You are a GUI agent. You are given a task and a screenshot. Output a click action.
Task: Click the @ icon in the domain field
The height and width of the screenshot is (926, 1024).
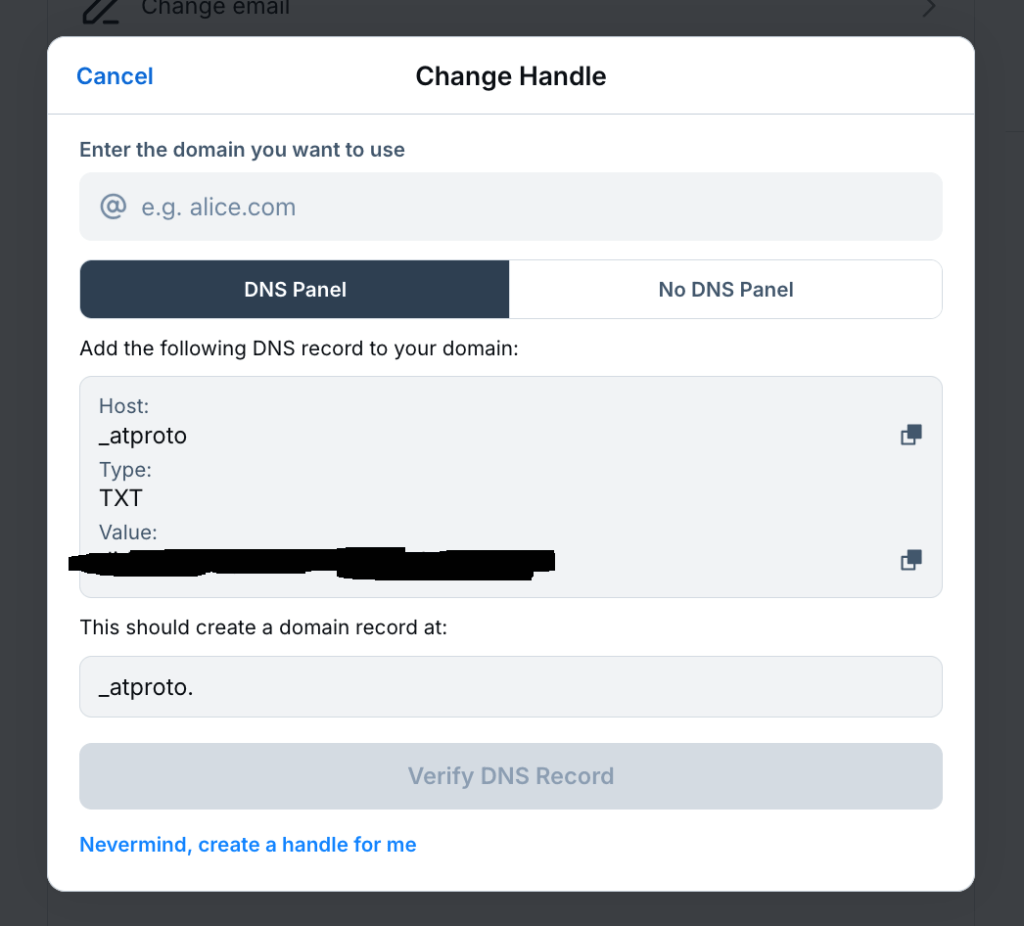[112, 206]
